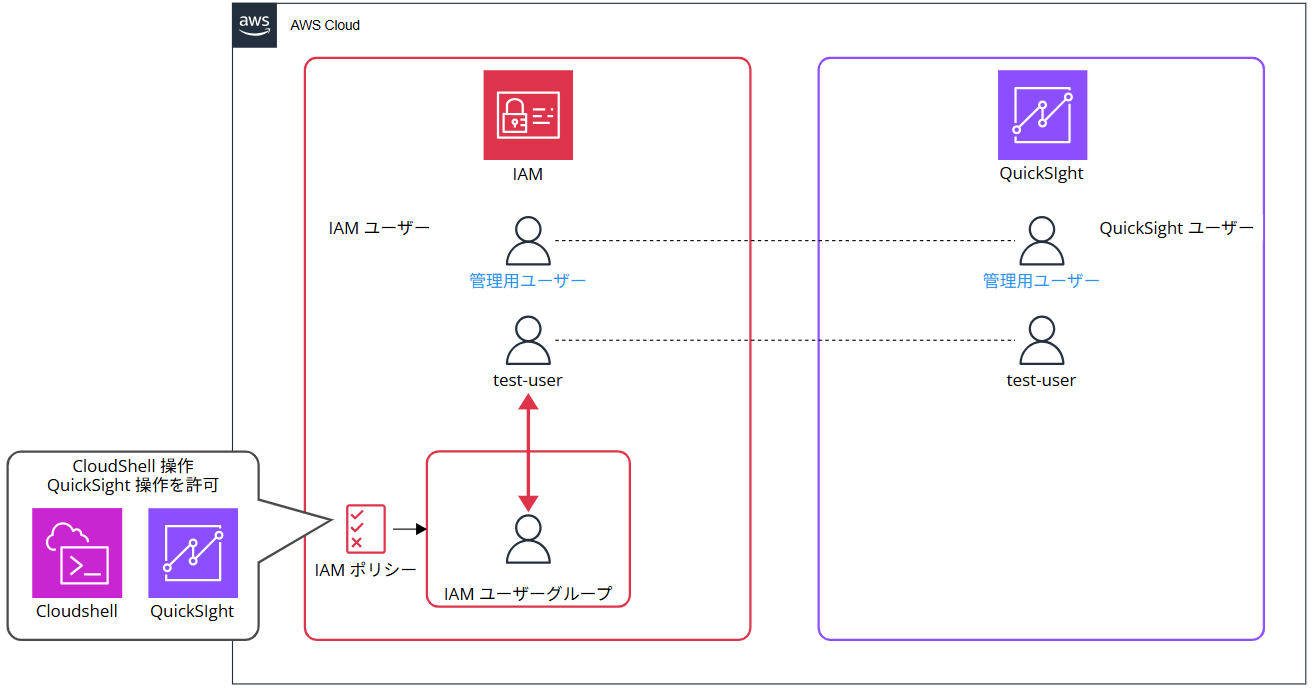Click the 'IAM ユーザーグループ' label
Image resolution: width=1312 pixels, height=688 pixels.
pos(528,593)
